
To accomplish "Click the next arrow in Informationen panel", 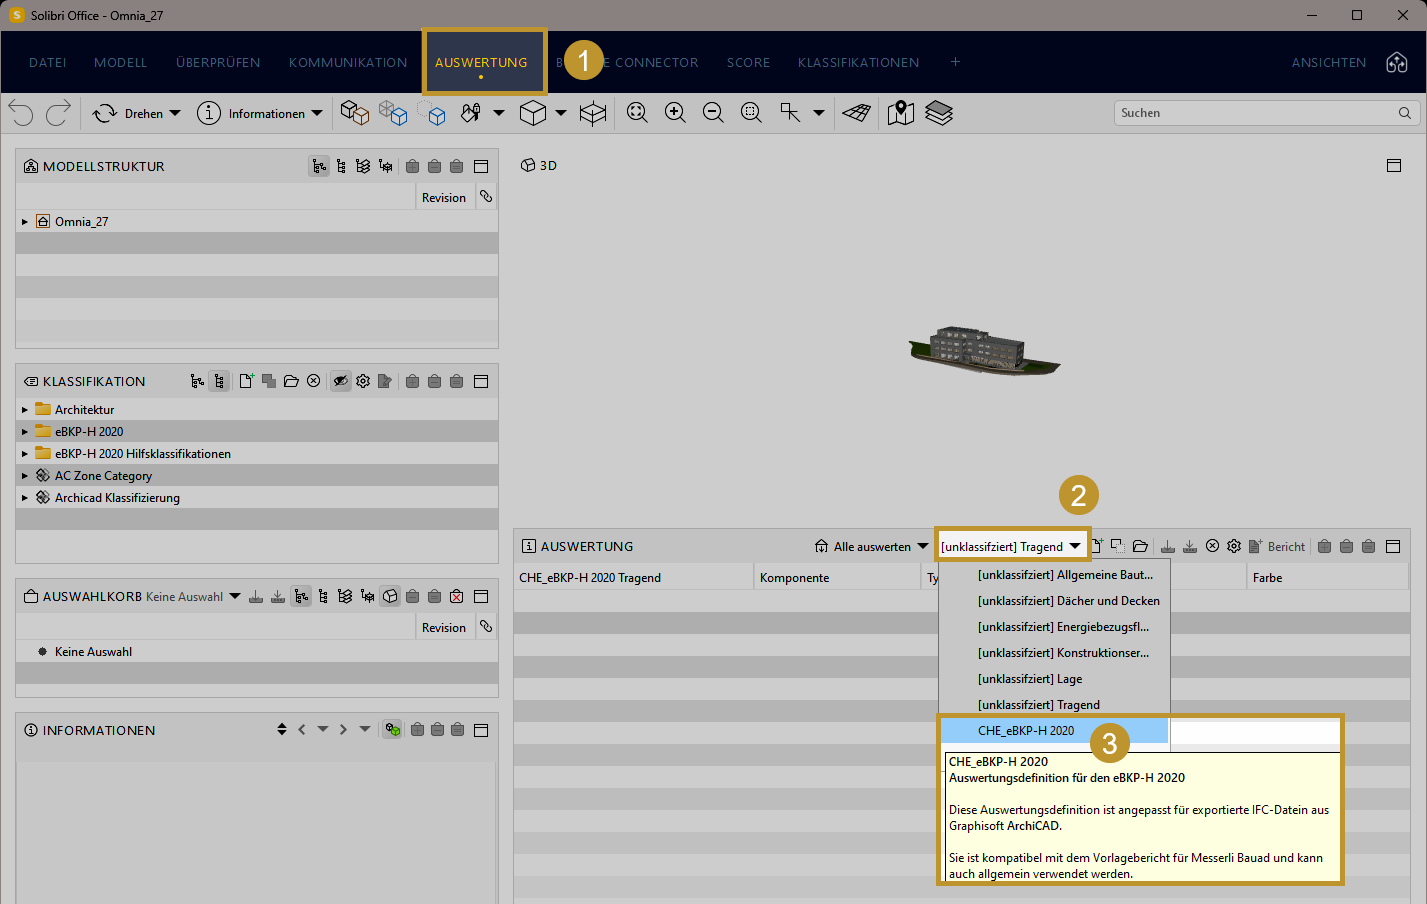I will coord(343,730).
